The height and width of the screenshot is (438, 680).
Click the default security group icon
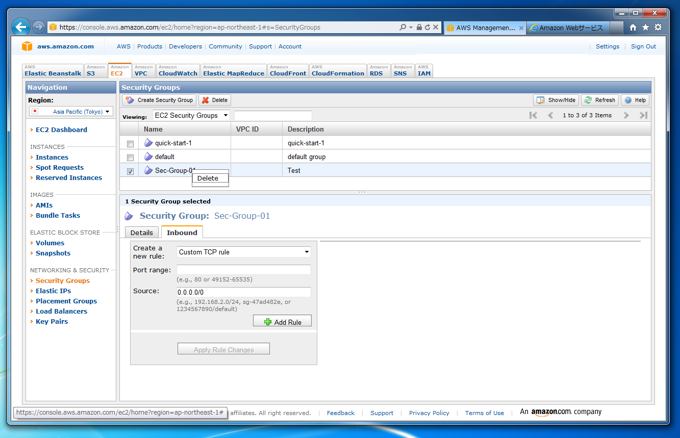(148, 157)
